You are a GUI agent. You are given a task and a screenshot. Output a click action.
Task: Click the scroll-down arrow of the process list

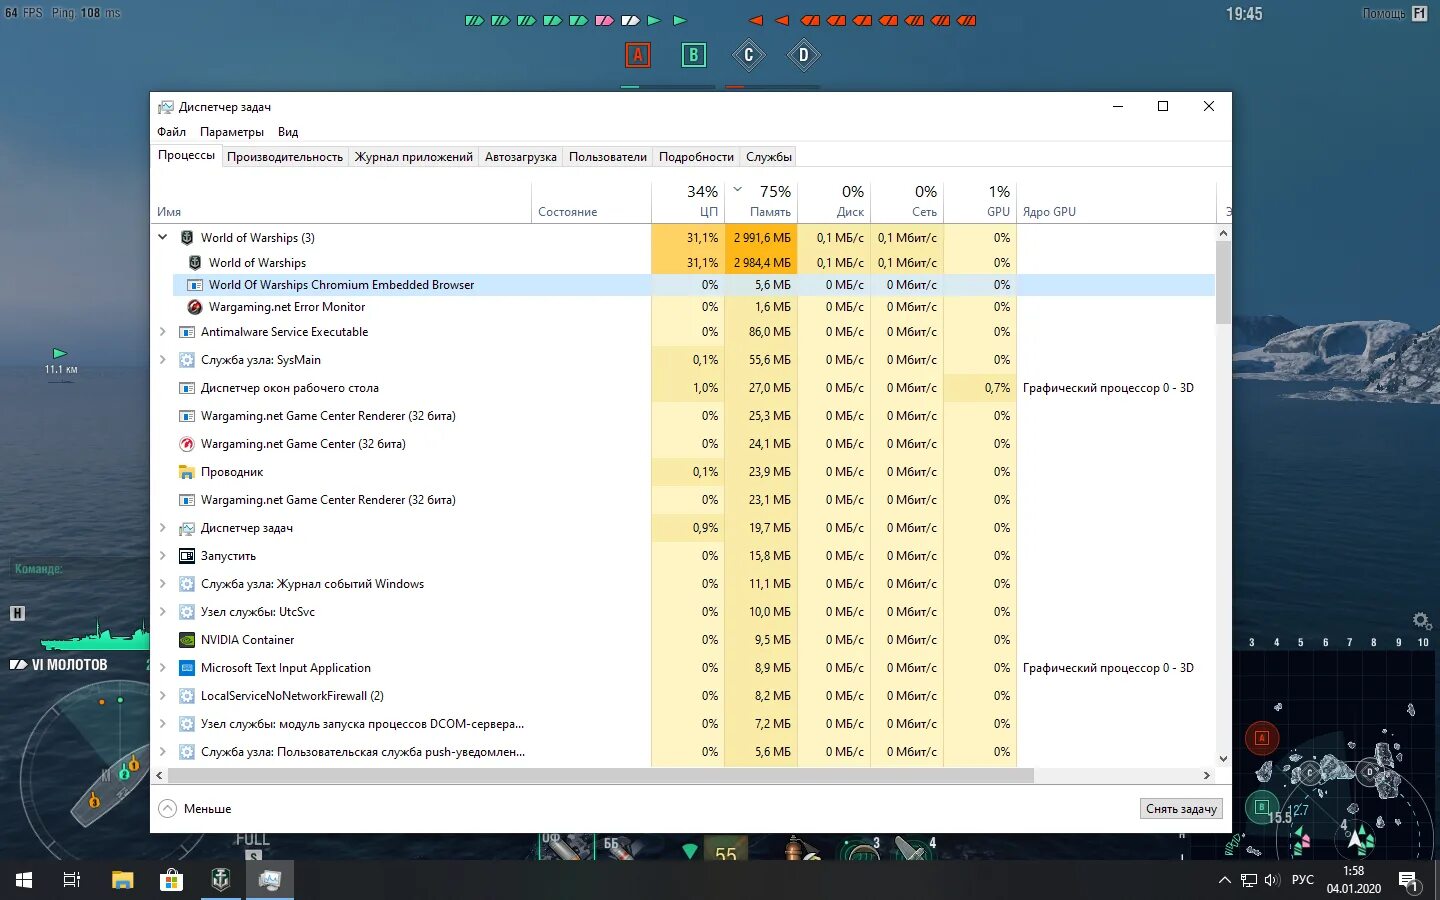pyautogui.click(x=1223, y=759)
